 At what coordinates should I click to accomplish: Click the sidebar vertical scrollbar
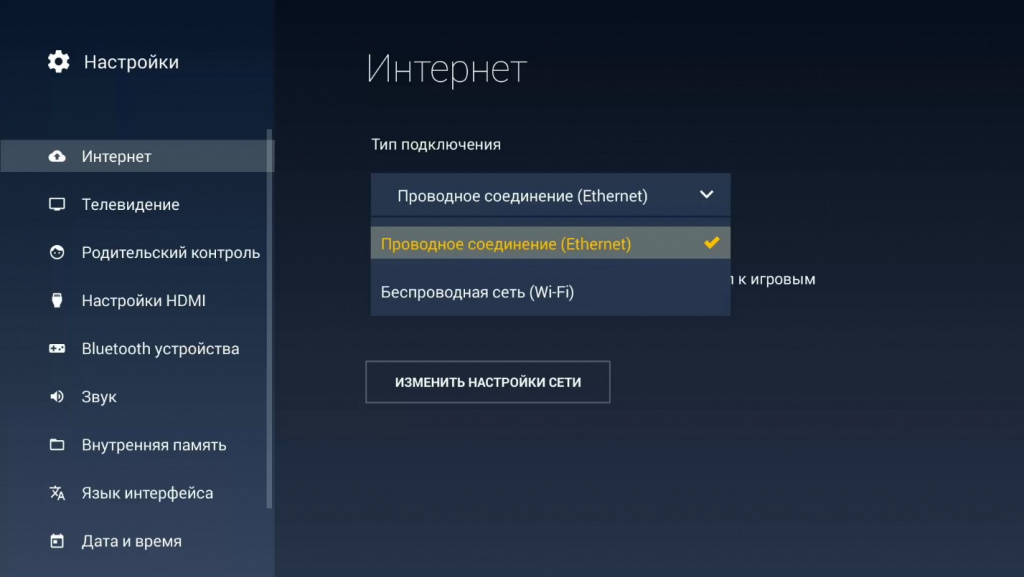[x=269, y=320]
